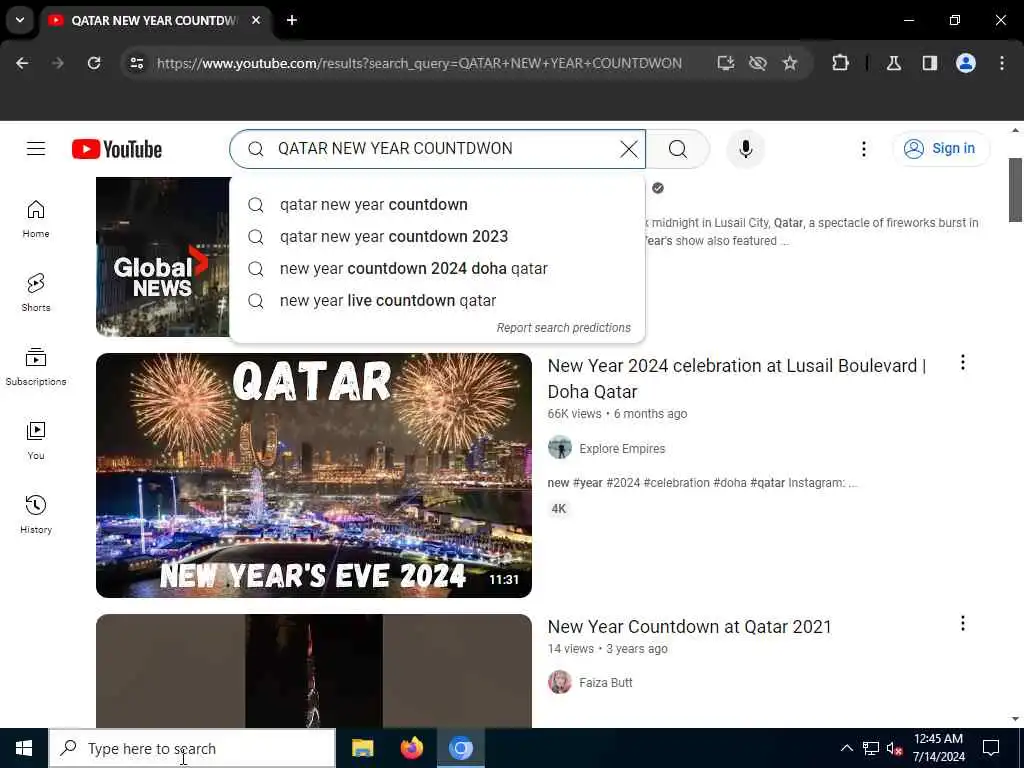
Task: Click the YouTube logo
Action: pyautogui.click(x=117, y=149)
